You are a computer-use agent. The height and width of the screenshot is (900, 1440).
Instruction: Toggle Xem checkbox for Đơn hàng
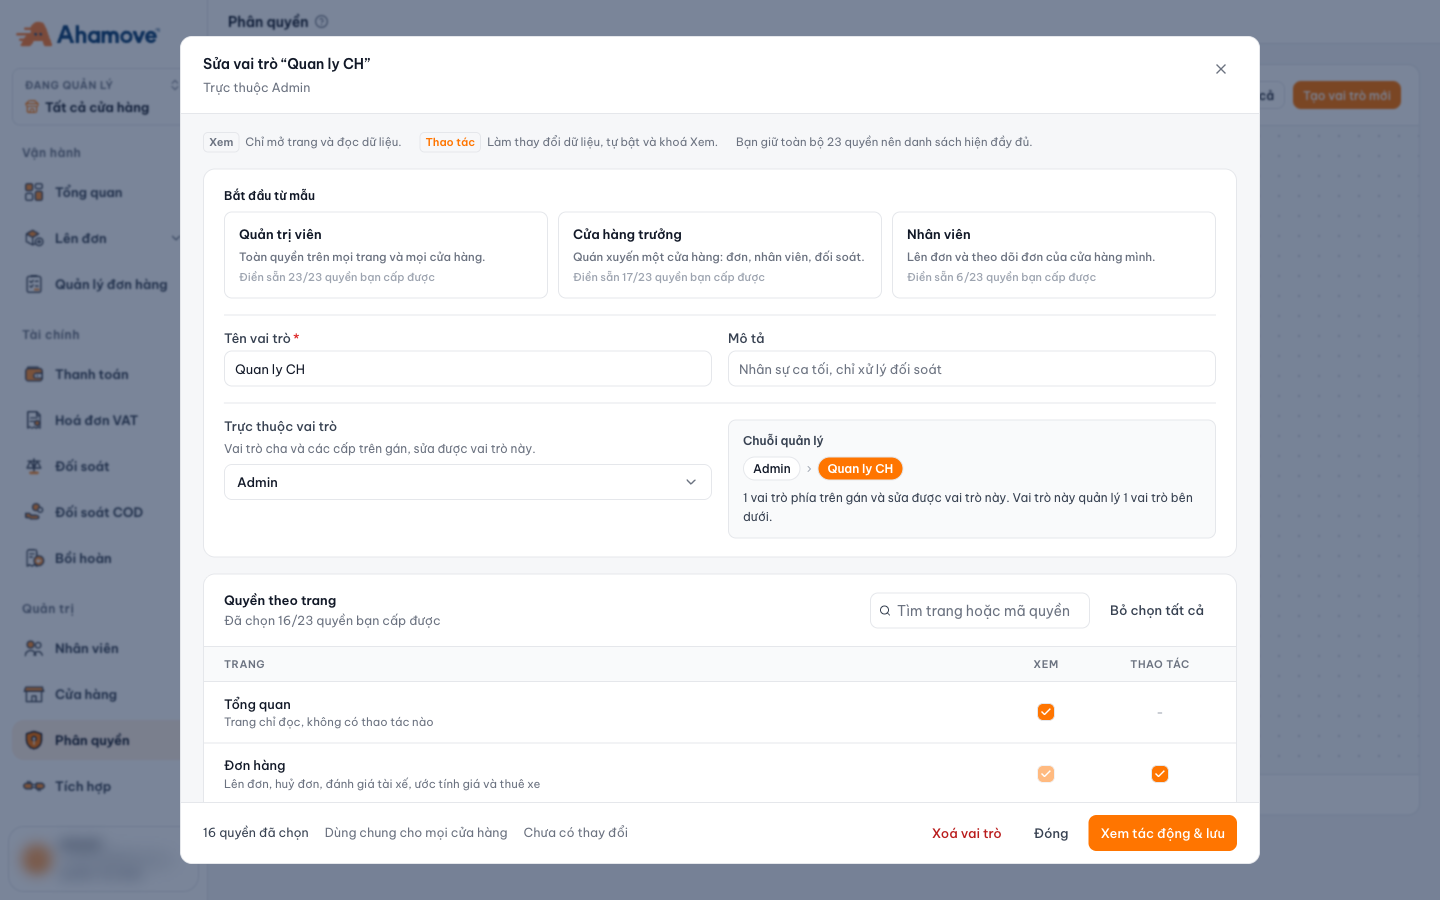(1046, 774)
